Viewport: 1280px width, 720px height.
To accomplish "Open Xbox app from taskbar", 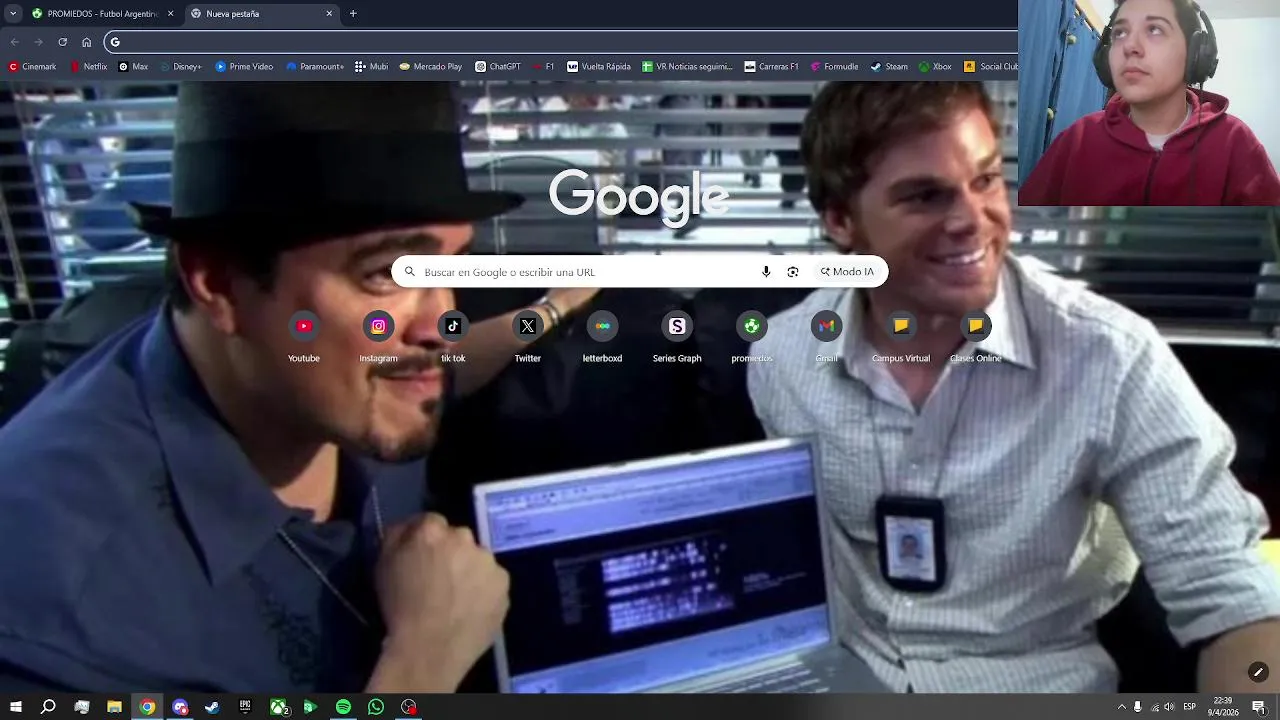I will pyautogui.click(x=279, y=707).
